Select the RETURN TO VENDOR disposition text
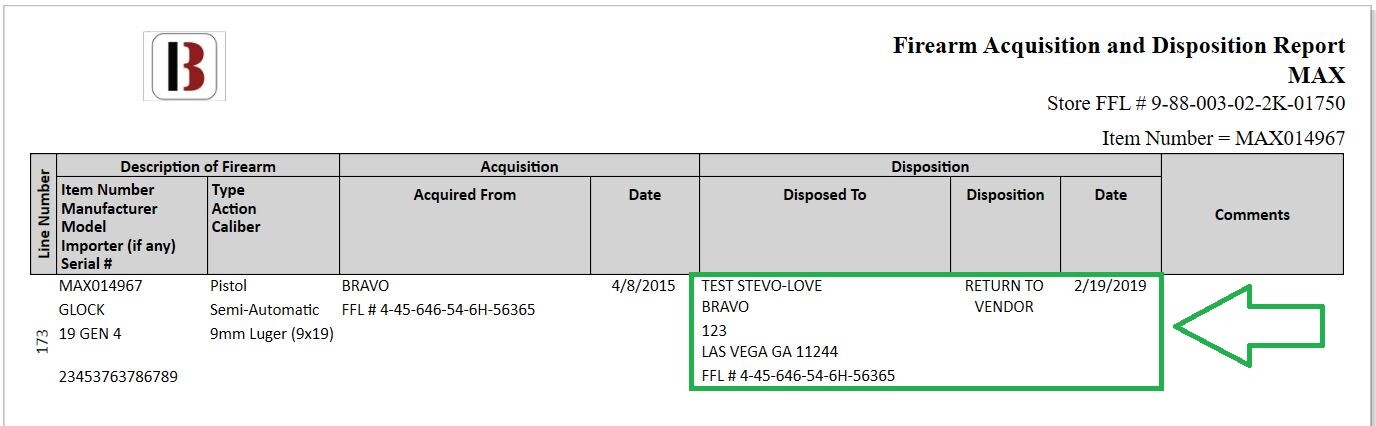This screenshot has height=426, width=1376. coord(1004,296)
